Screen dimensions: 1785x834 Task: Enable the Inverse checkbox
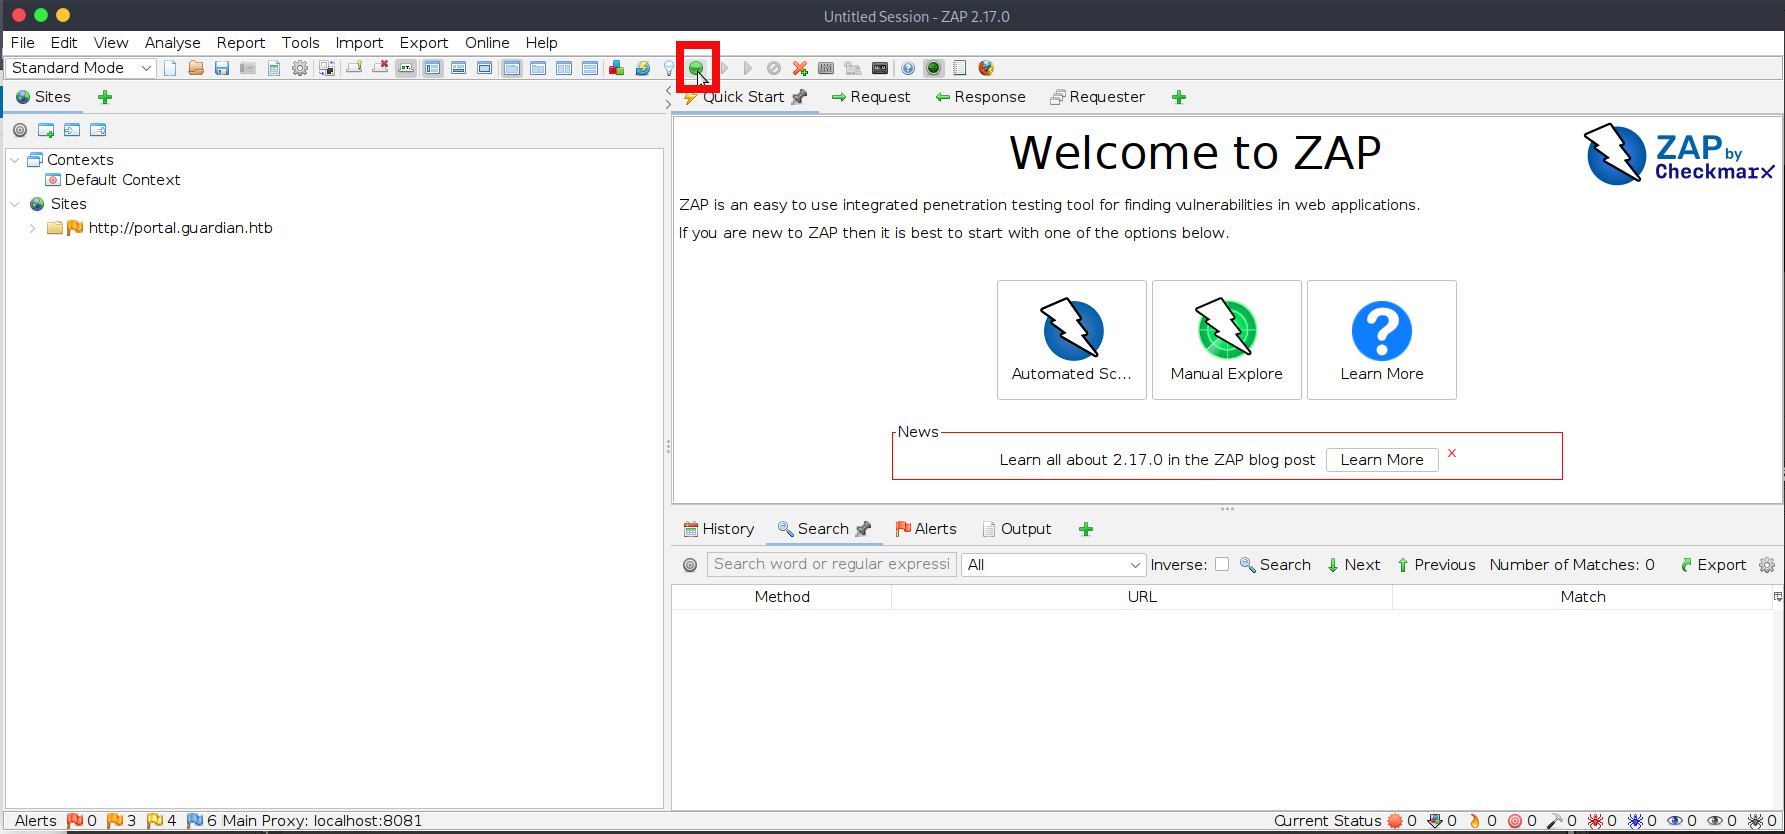click(x=1222, y=565)
